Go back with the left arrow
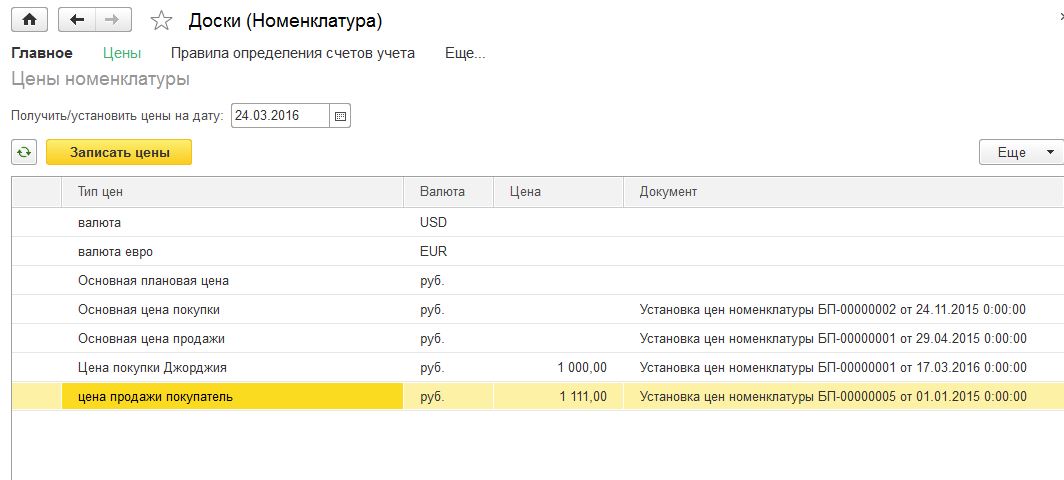Screen dimensions: 1064x480 (77, 20)
